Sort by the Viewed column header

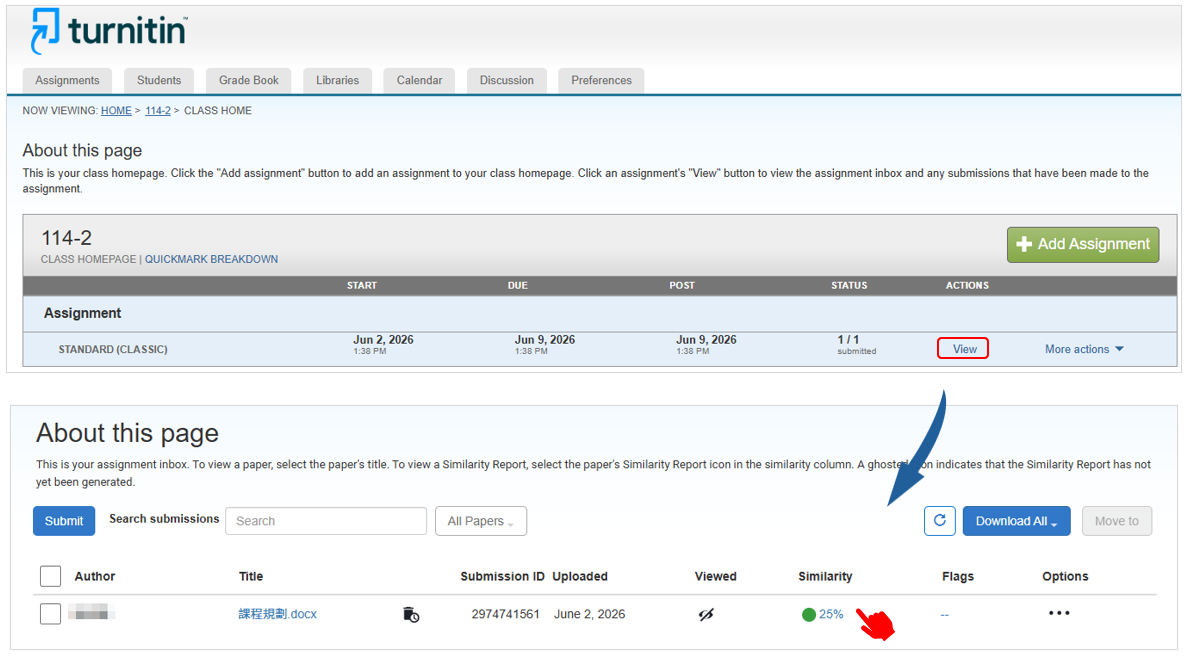(715, 577)
